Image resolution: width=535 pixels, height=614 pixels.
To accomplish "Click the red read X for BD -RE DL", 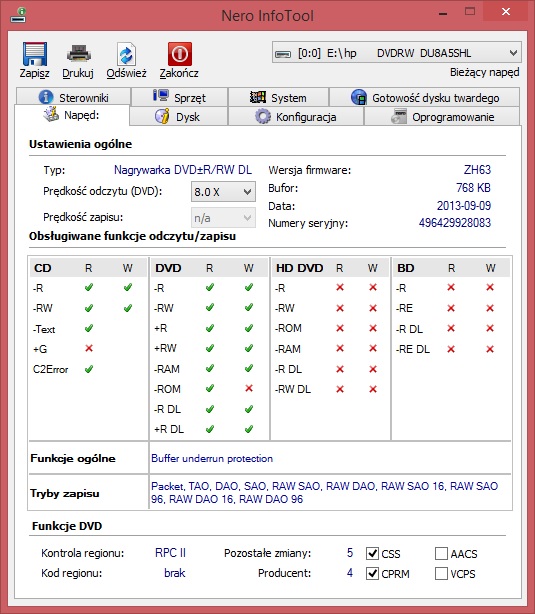I will 451,349.
